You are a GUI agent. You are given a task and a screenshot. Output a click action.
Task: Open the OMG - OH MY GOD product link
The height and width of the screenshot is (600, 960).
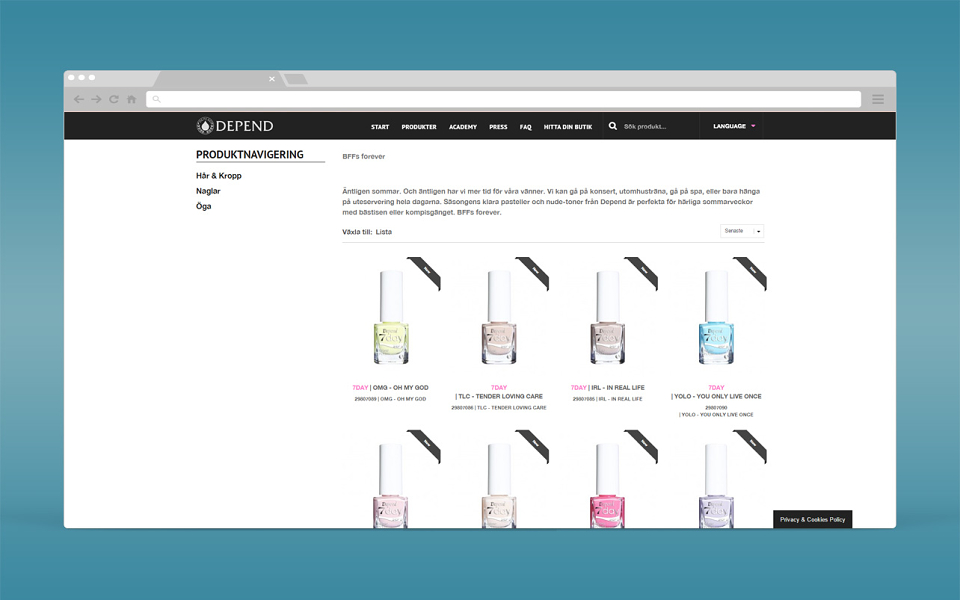click(399, 388)
